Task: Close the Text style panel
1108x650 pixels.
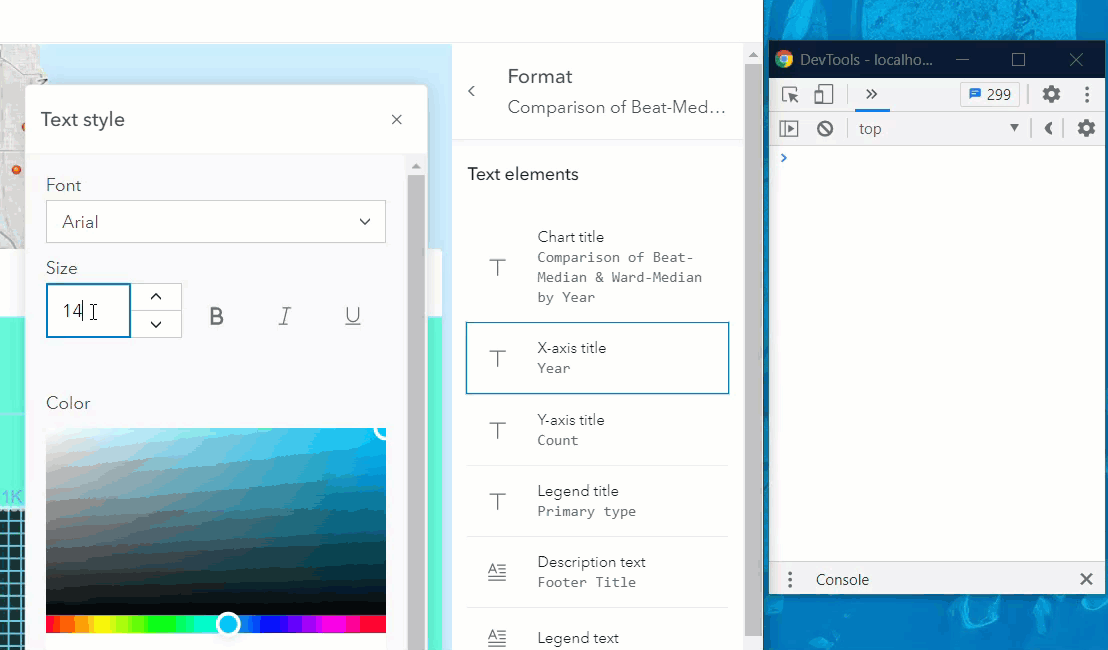Action: (x=396, y=119)
